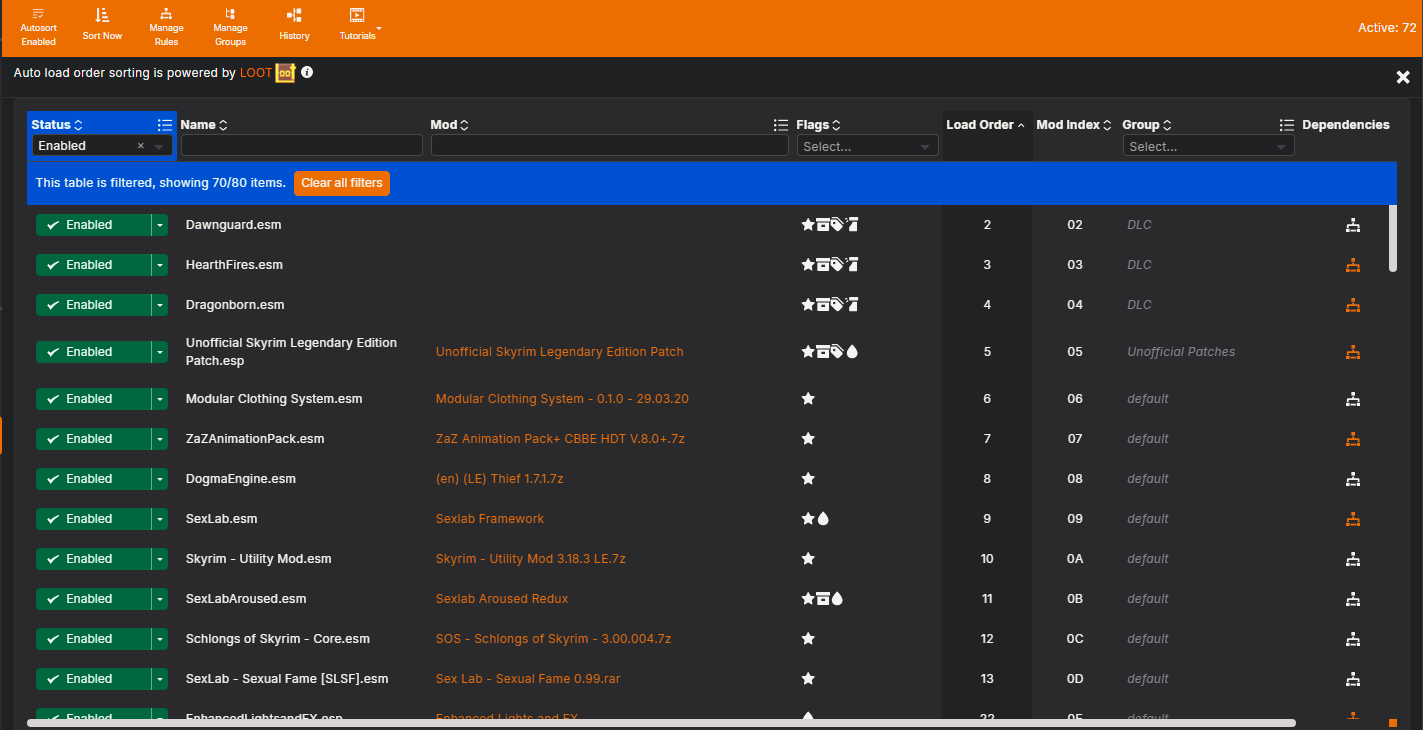Click the star flag icon for DogmaEngine.esm
The height and width of the screenshot is (730, 1423).
(808, 479)
